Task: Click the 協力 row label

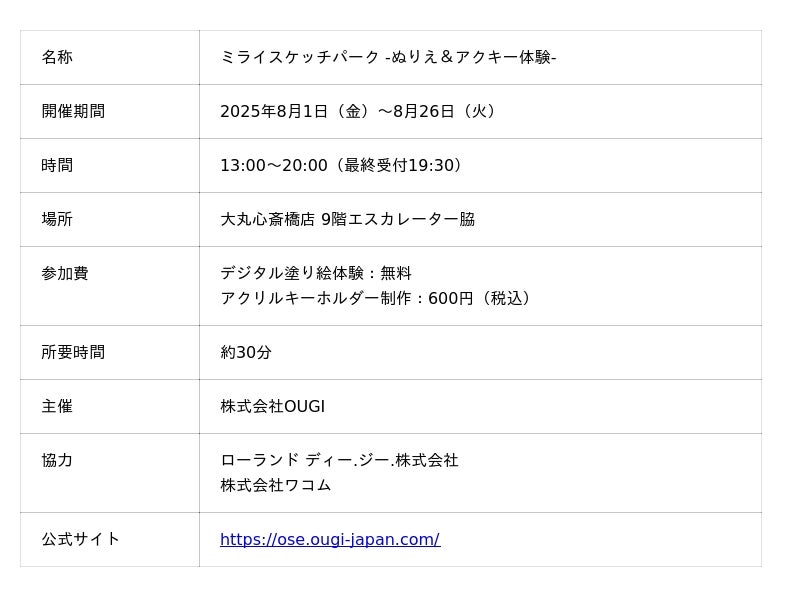Action: coord(57,461)
